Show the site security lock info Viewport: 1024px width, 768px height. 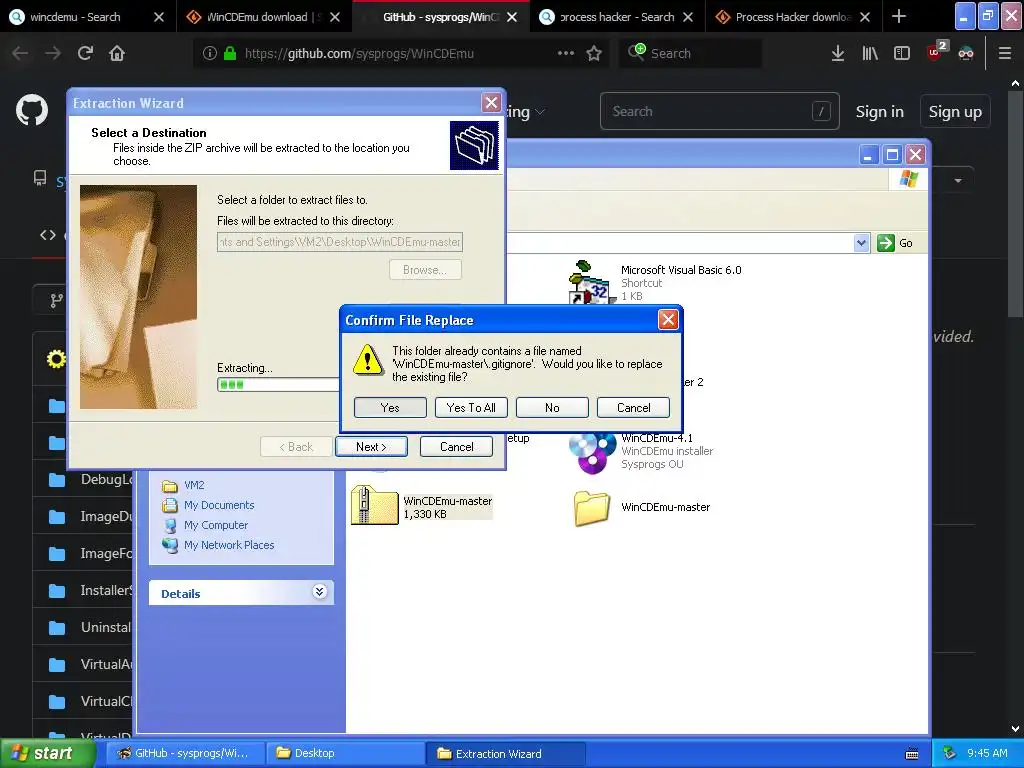pyautogui.click(x=230, y=54)
